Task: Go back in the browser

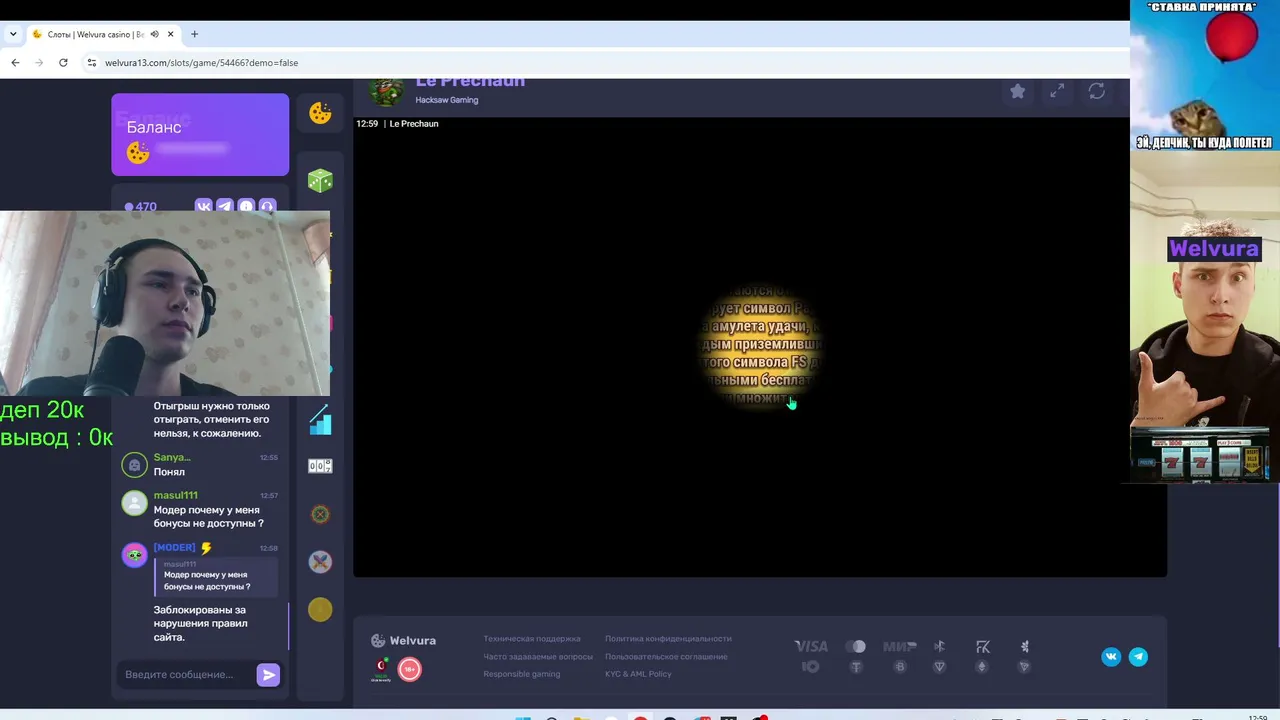Action: [x=15, y=62]
